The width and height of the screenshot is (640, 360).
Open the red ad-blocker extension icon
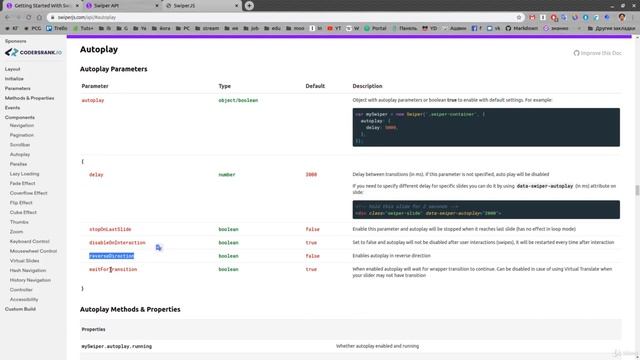pos(553,18)
